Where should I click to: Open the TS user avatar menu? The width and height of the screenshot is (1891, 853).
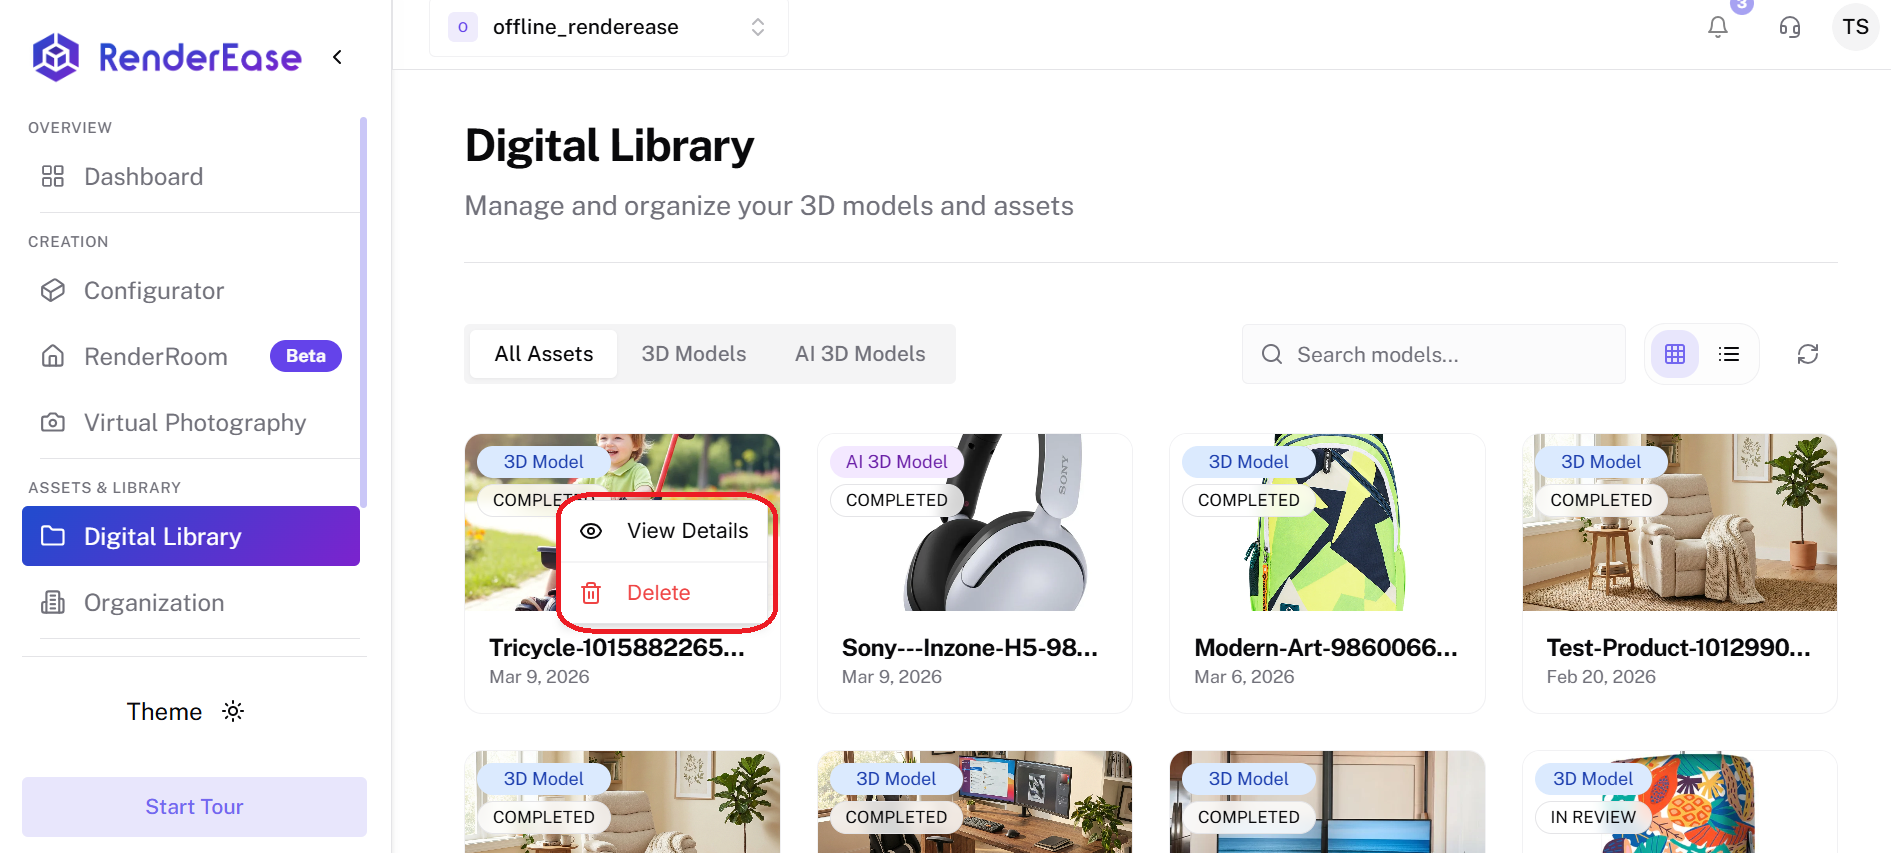pos(1856,27)
